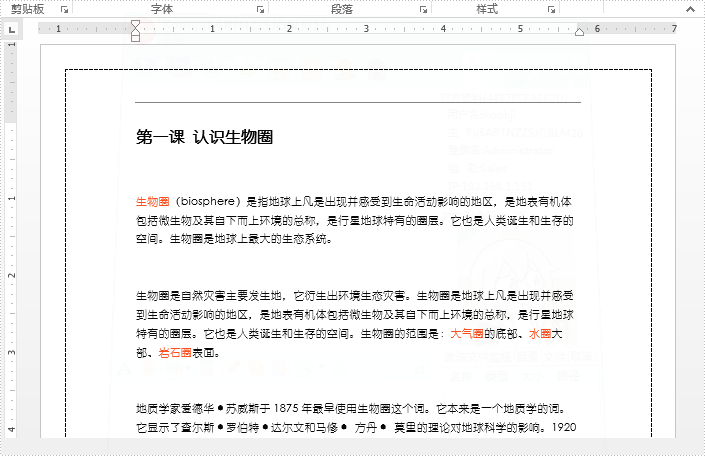Click the 剪贴板 group label
Image resolution: width=705 pixels, height=456 pixels.
(x=27, y=9)
